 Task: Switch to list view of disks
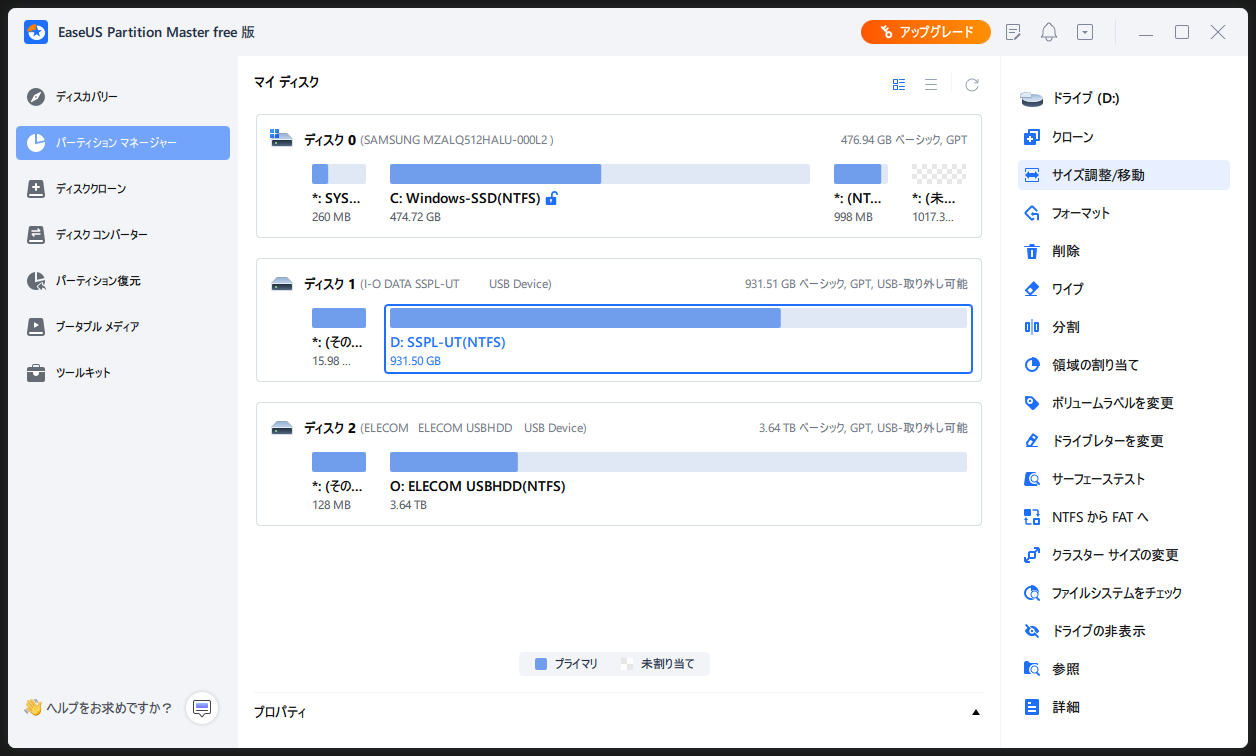(x=931, y=84)
